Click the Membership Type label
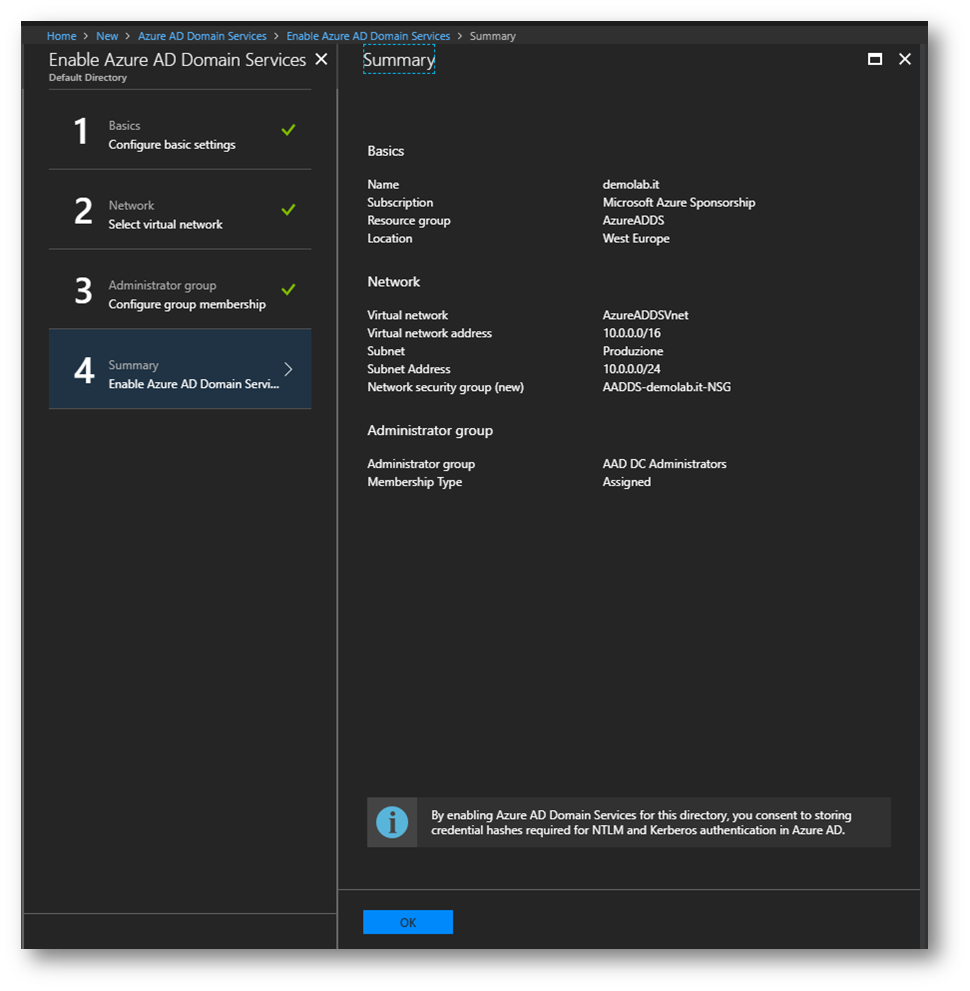 pos(415,482)
